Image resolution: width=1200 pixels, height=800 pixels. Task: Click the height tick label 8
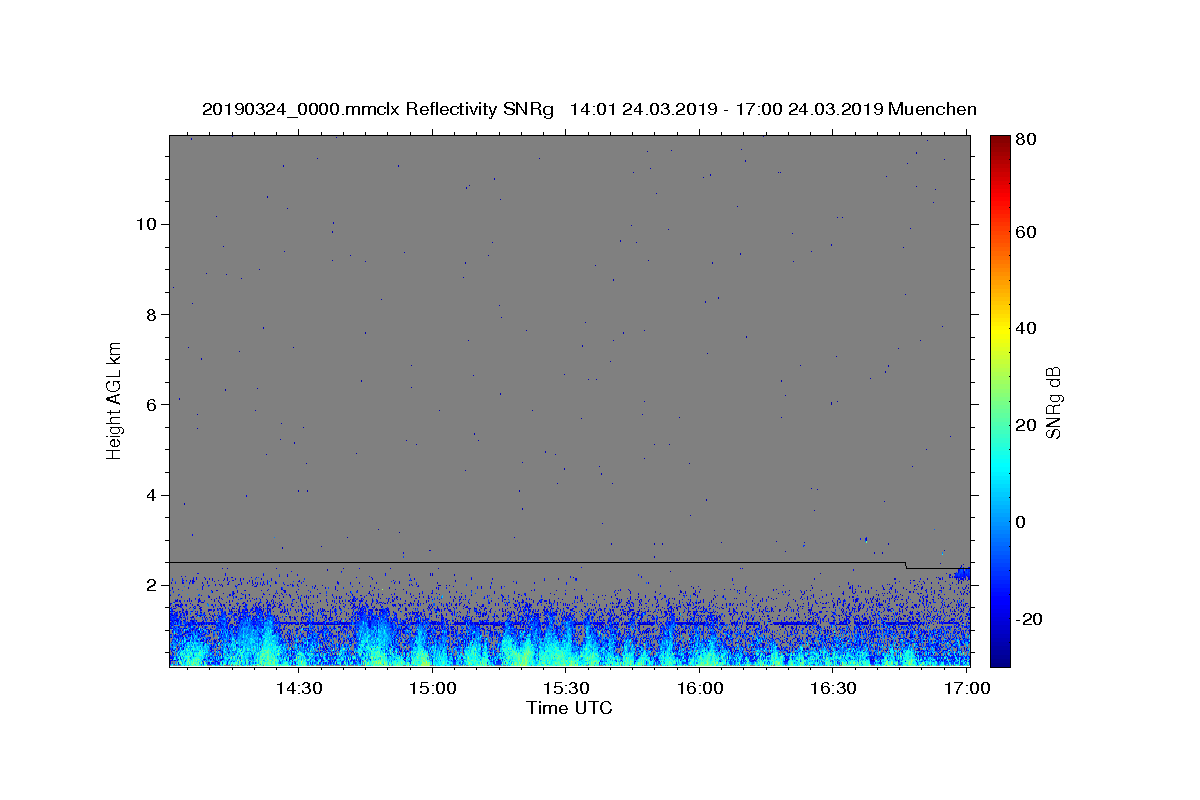point(150,314)
